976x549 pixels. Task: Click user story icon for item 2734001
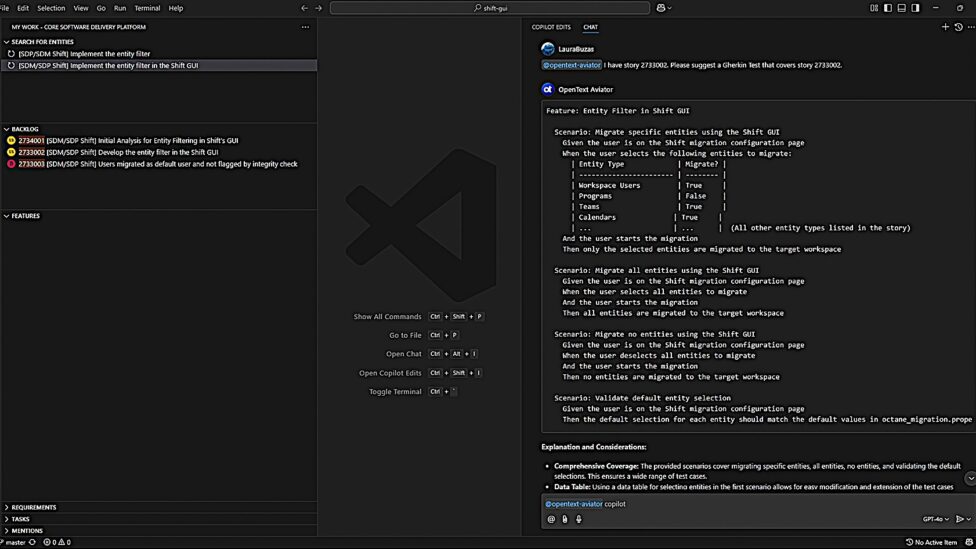(x=11, y=141)
